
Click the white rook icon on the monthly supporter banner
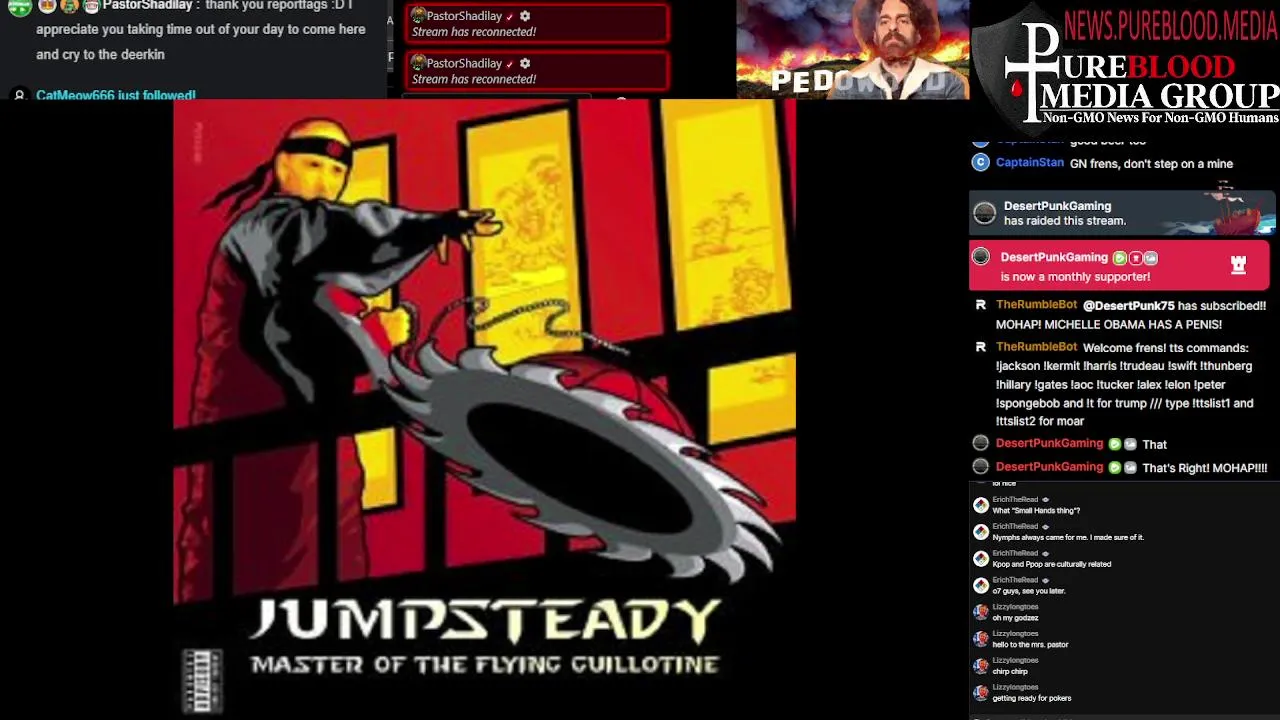pos(1238,265)
